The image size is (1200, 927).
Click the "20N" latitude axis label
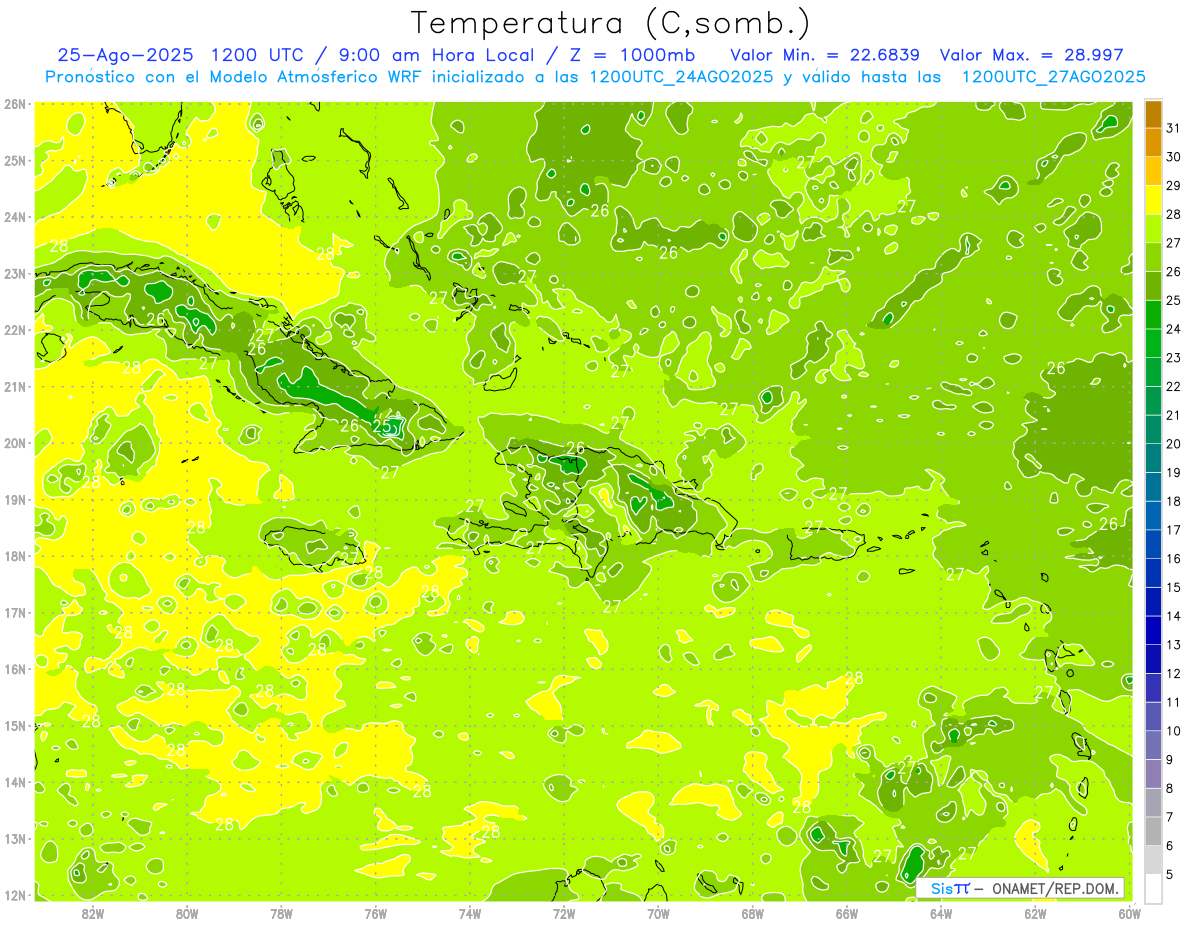tap(15, 443)
